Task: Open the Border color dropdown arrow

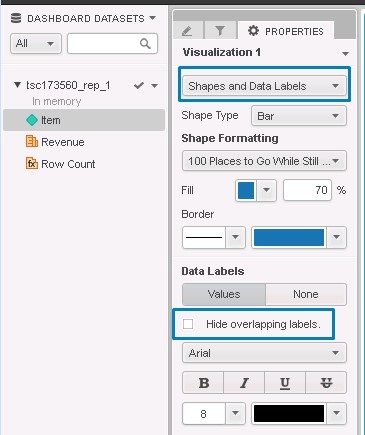Action: (336, 237)
